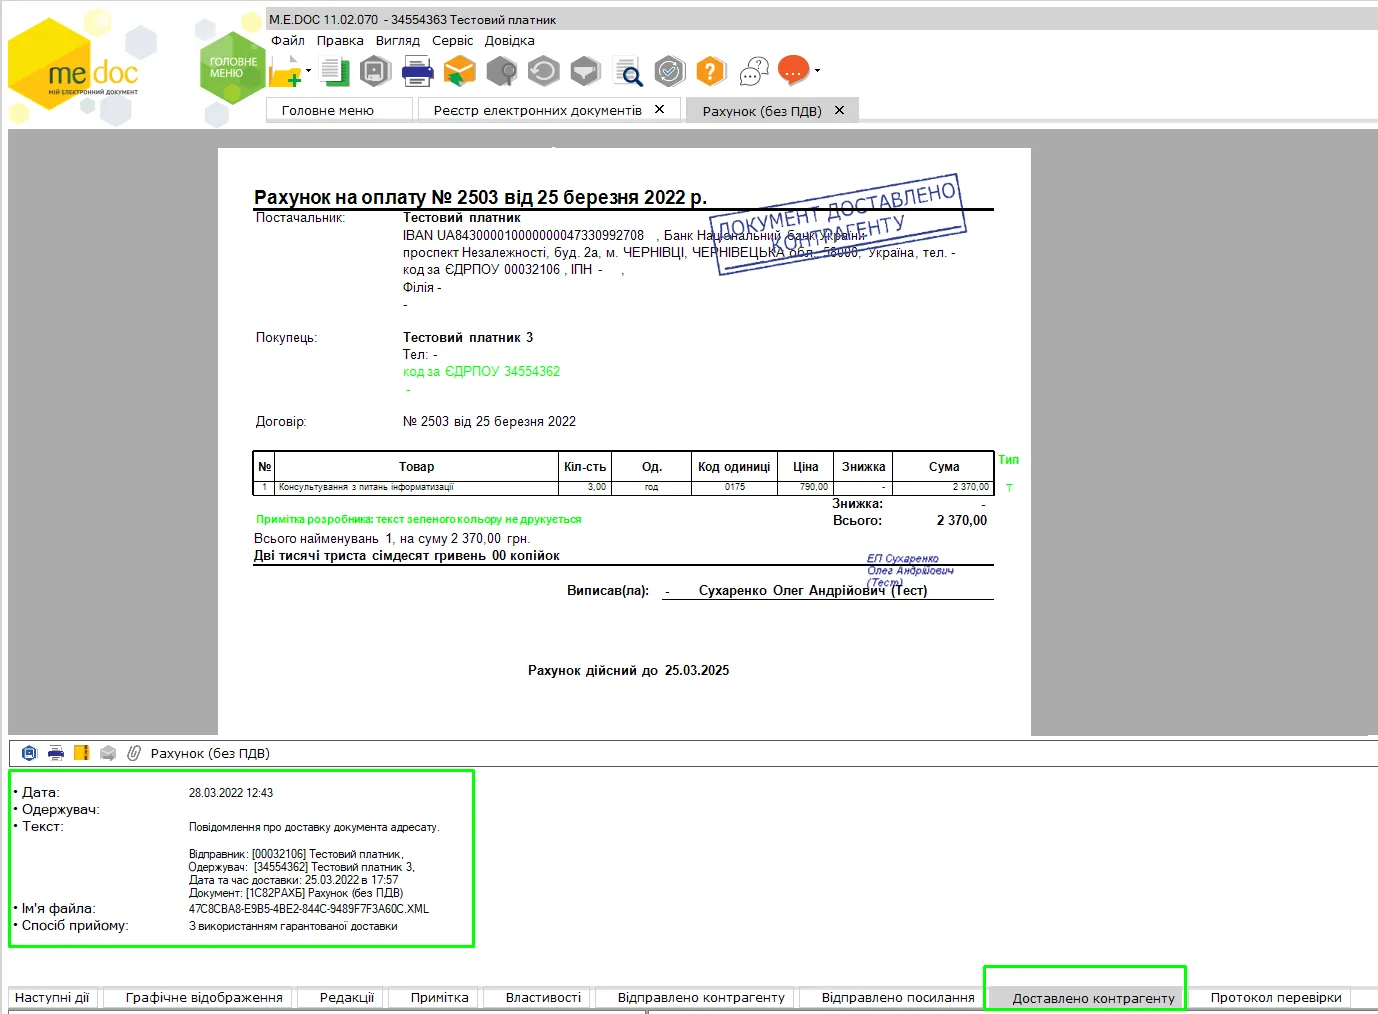This screenshot has width=1378, height=1014.
Task: Open the Сервіс menu
Action: (x=453, y=41)
